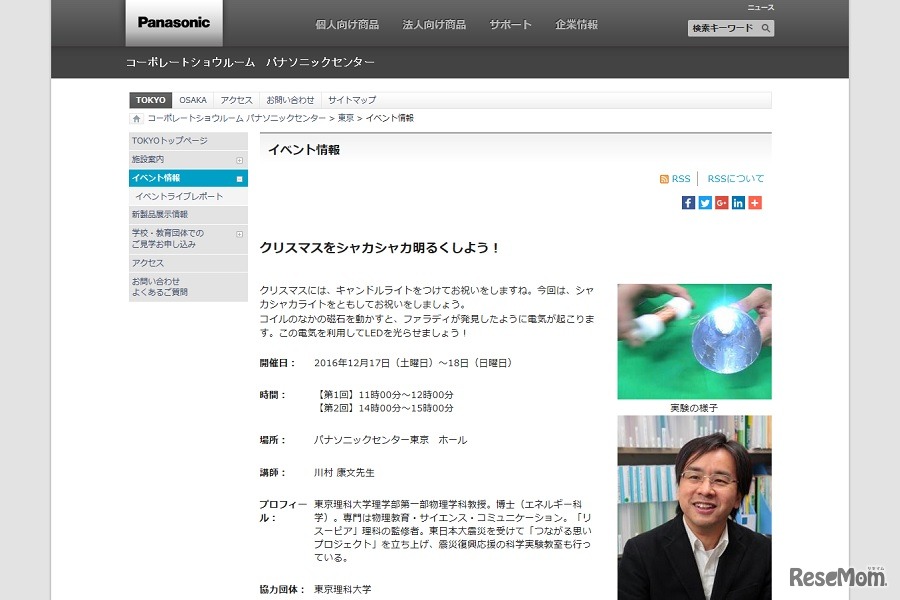Viewport: 900px width, 600px height.
Task: Open 法人向け商品 in top navigation
Action: [x=434, y=25]
